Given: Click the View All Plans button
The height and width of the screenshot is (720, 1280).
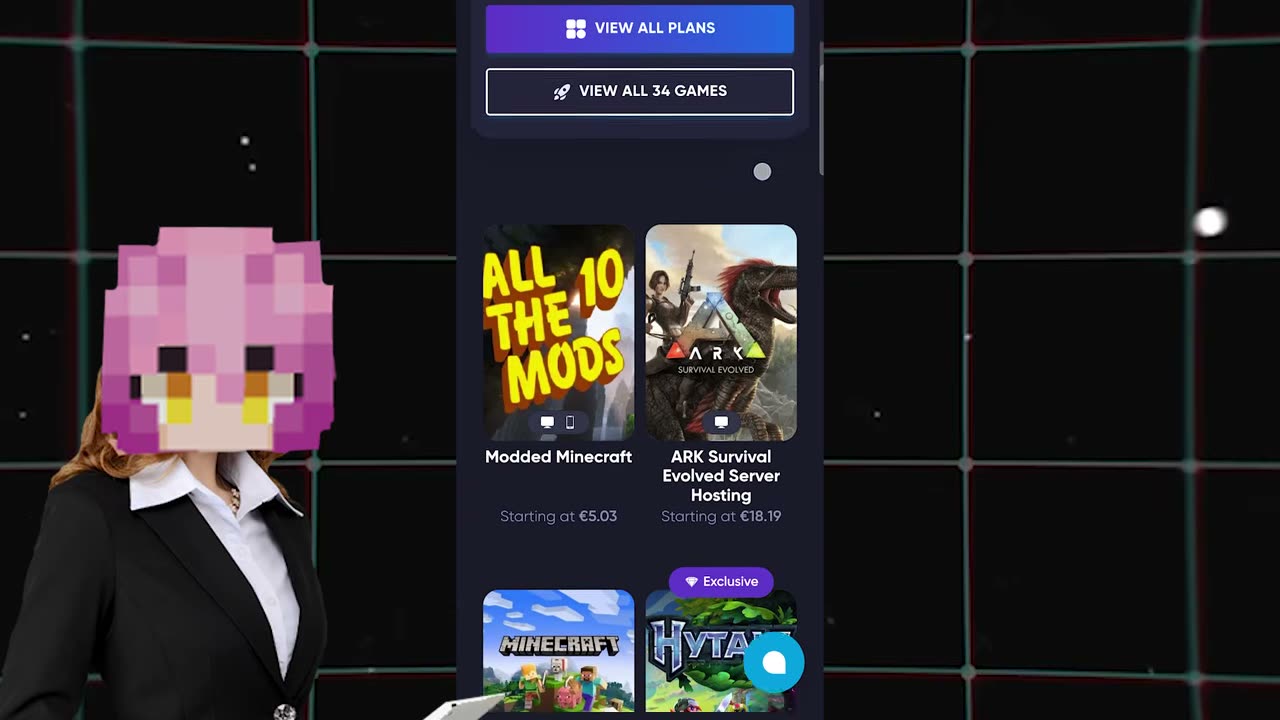Looking at the screenshot, I should [640, 29].
